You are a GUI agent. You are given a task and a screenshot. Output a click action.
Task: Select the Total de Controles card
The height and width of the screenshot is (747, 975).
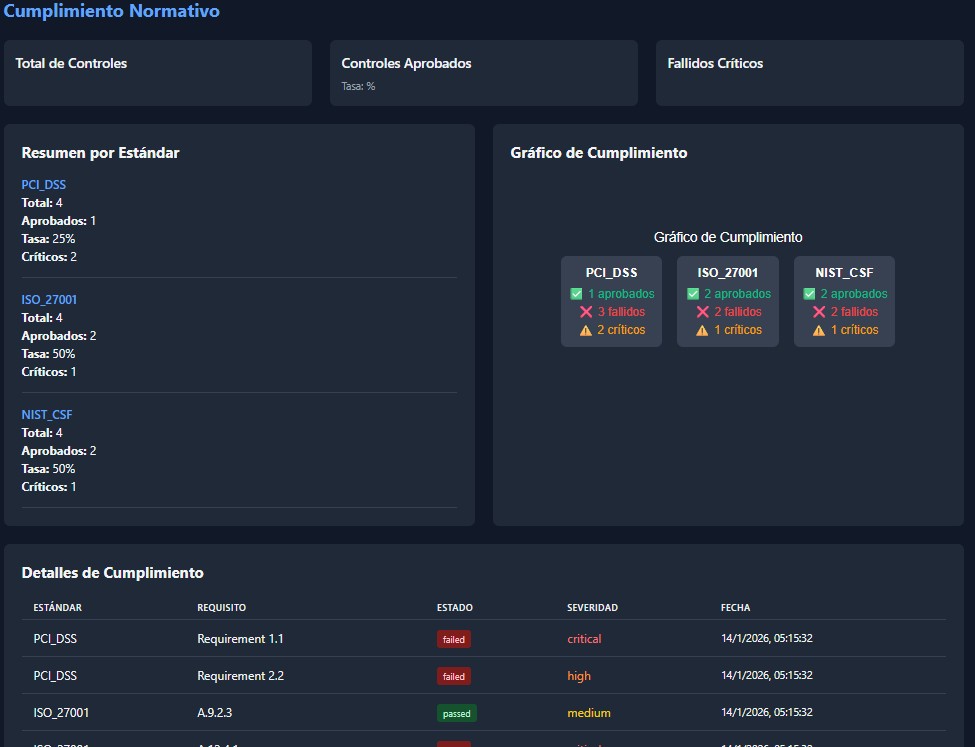(158, 73)
